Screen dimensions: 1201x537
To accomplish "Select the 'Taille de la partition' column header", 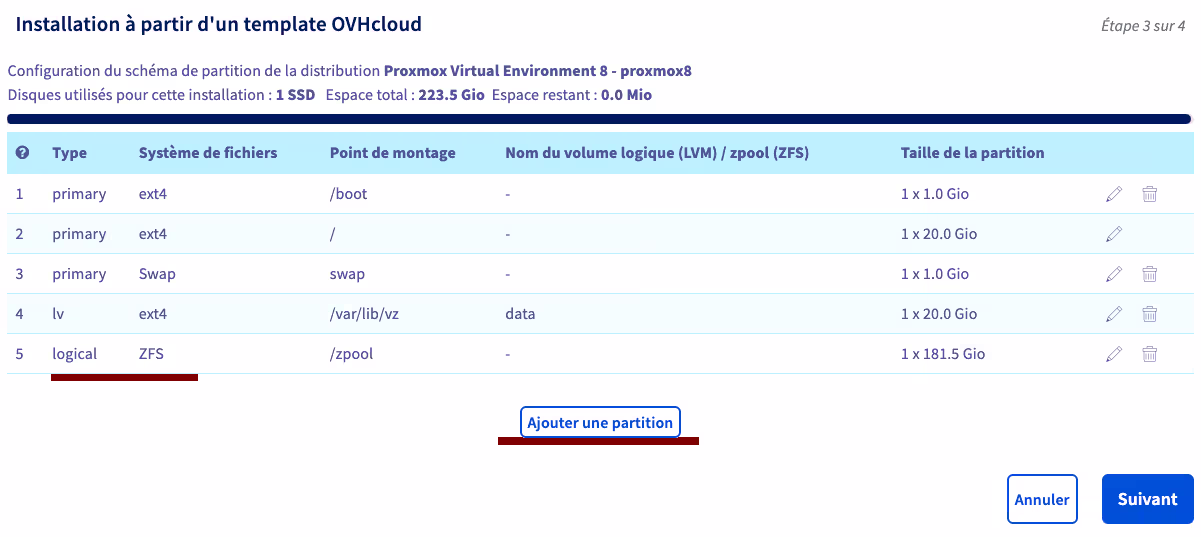I will [x=972, y=153].
